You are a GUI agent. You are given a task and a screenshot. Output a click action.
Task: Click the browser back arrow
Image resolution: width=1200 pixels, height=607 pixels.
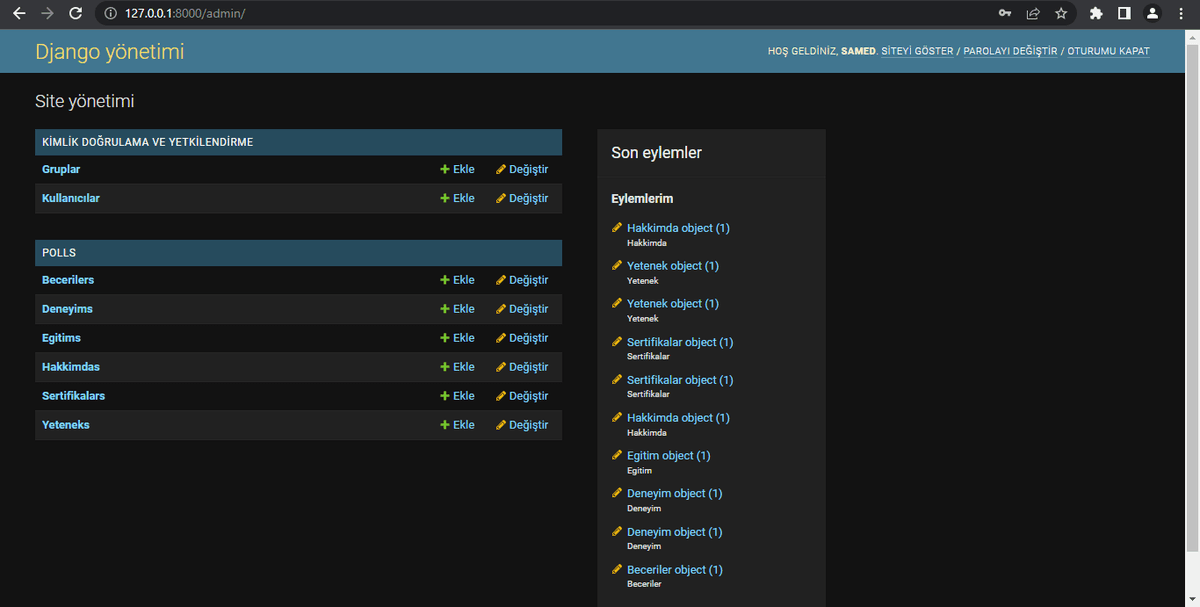click(18, 14)
